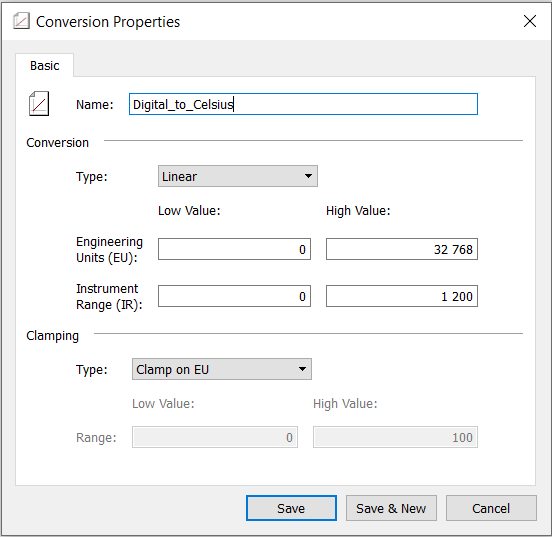Click the Clamping section heading
The height and width of the screenshot is (537, 552).
52,336
